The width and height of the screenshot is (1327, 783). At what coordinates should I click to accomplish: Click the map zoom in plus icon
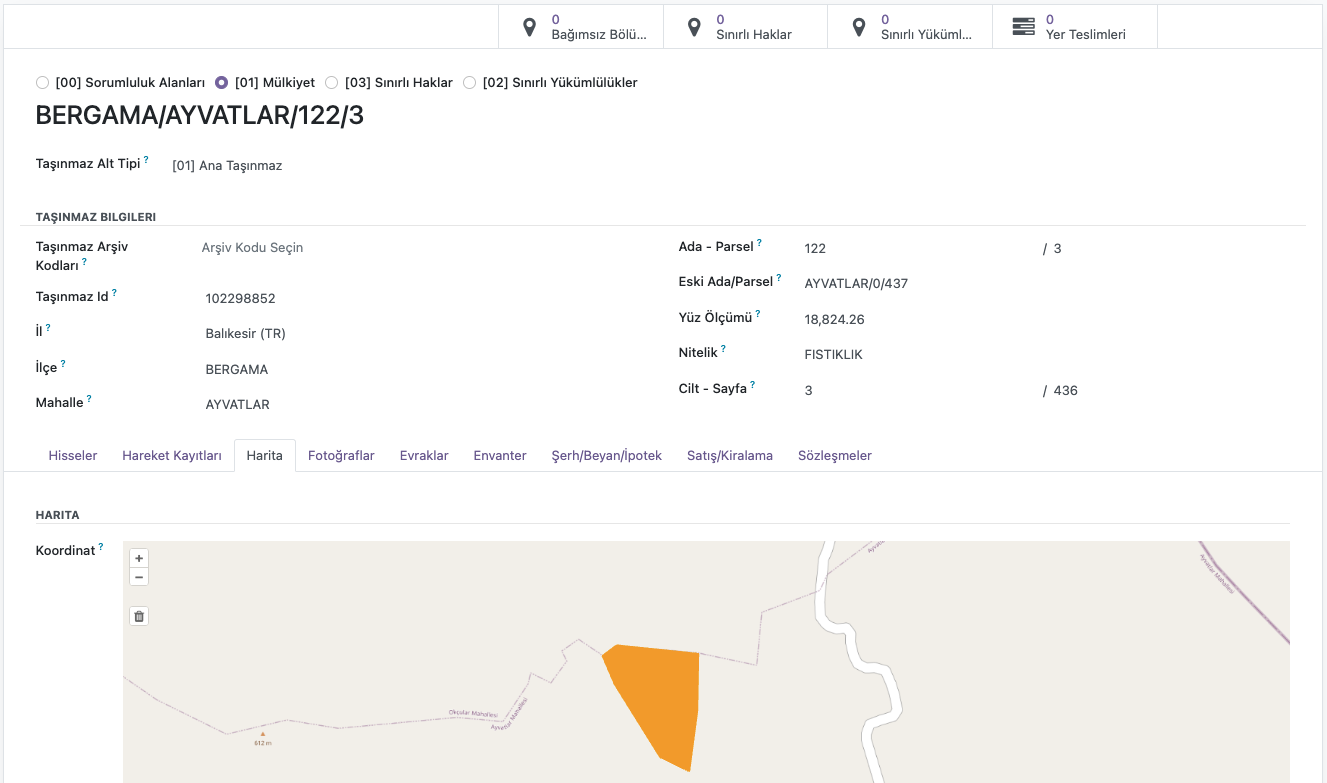pyautogui.click(x=139, y=558)
